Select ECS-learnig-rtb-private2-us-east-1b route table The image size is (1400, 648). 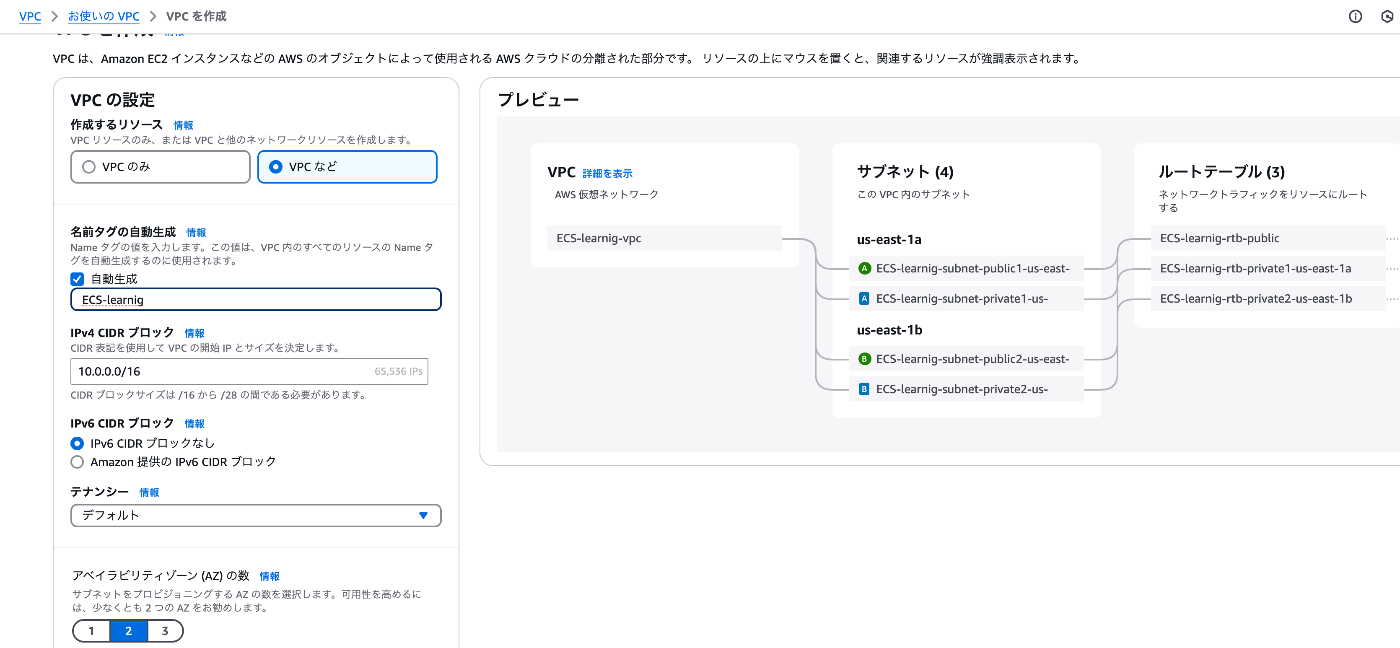1268,298
